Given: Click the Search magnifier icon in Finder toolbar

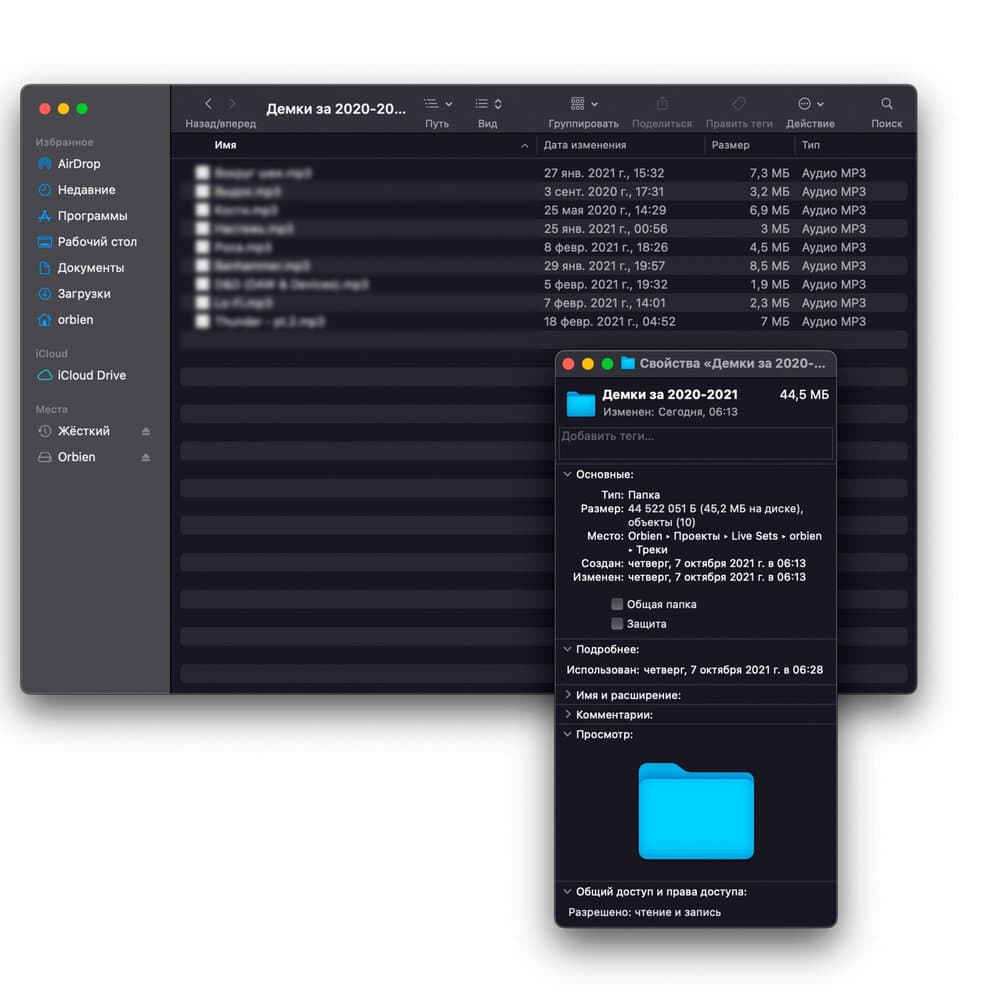Looking at the screenshot, I should tap(886, 104).
